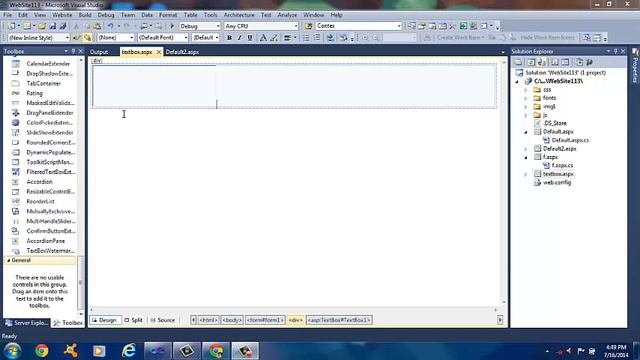Open the Server Explorer bottom tab

click(x=27, y=323)
